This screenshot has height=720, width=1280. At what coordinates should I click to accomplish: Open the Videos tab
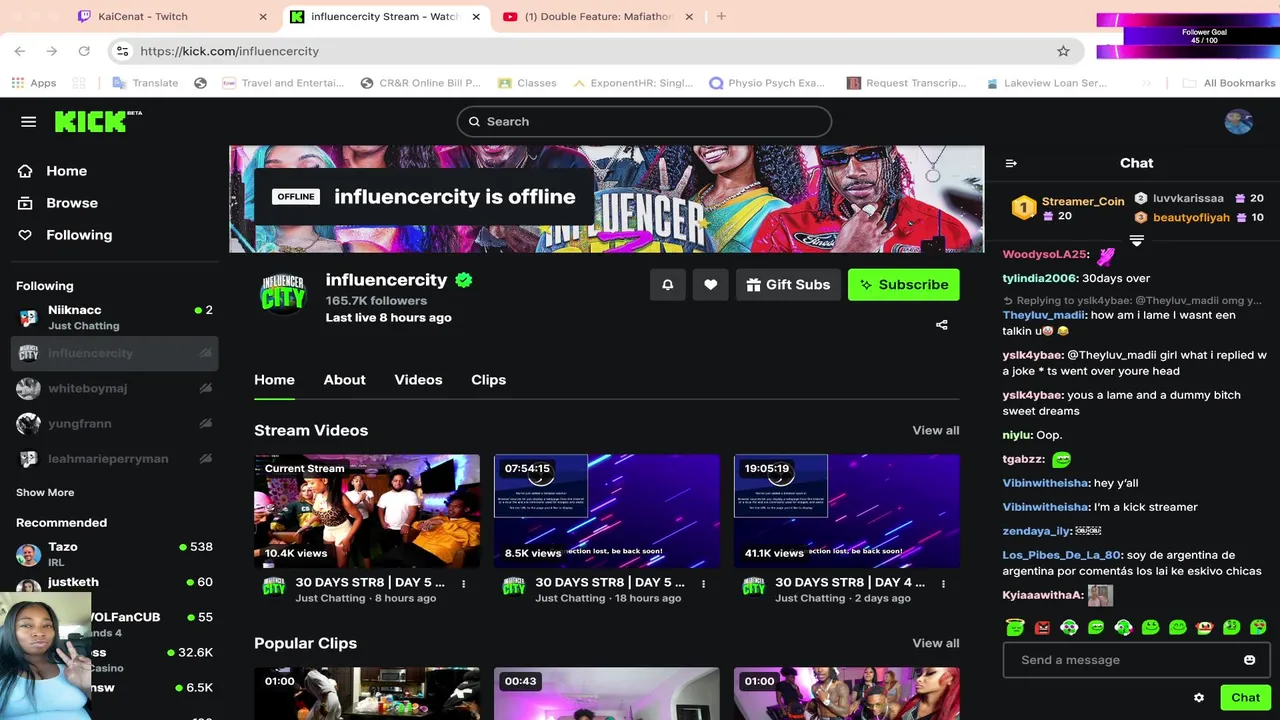[418, 380]
